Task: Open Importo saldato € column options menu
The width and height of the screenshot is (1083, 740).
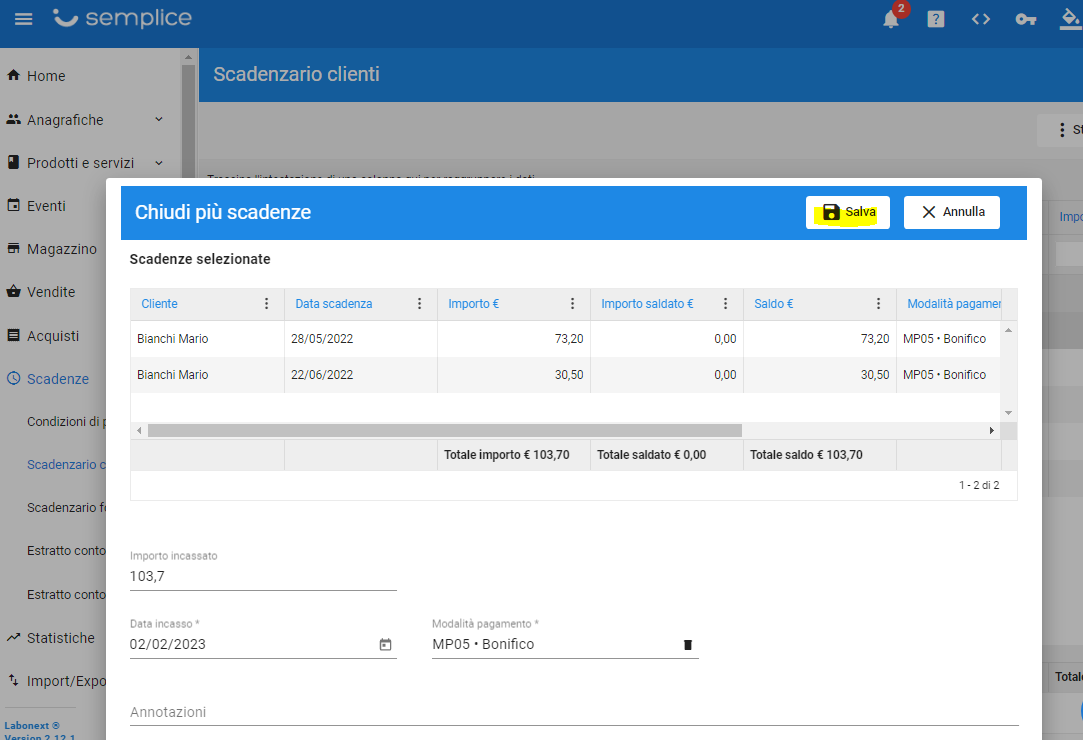Action: coord(725,303)
